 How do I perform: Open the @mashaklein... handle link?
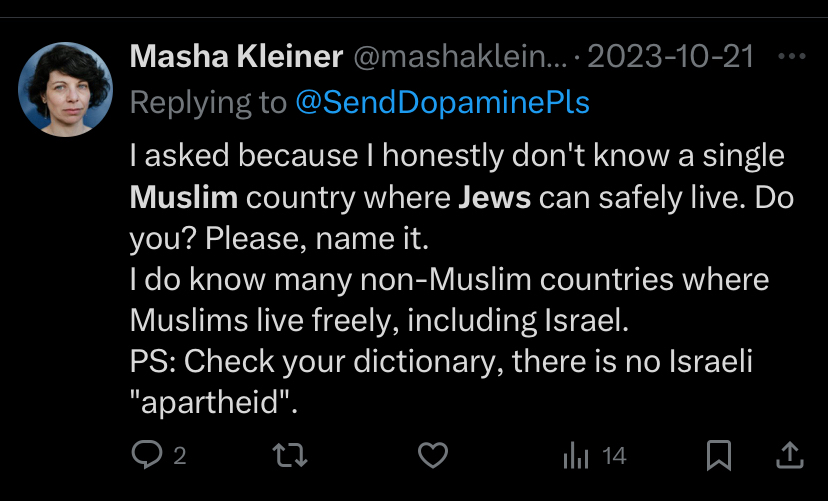coord(459,56)
